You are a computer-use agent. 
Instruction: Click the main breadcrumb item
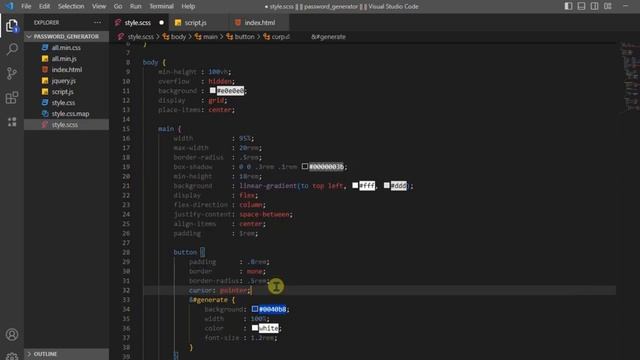(210, 37)
